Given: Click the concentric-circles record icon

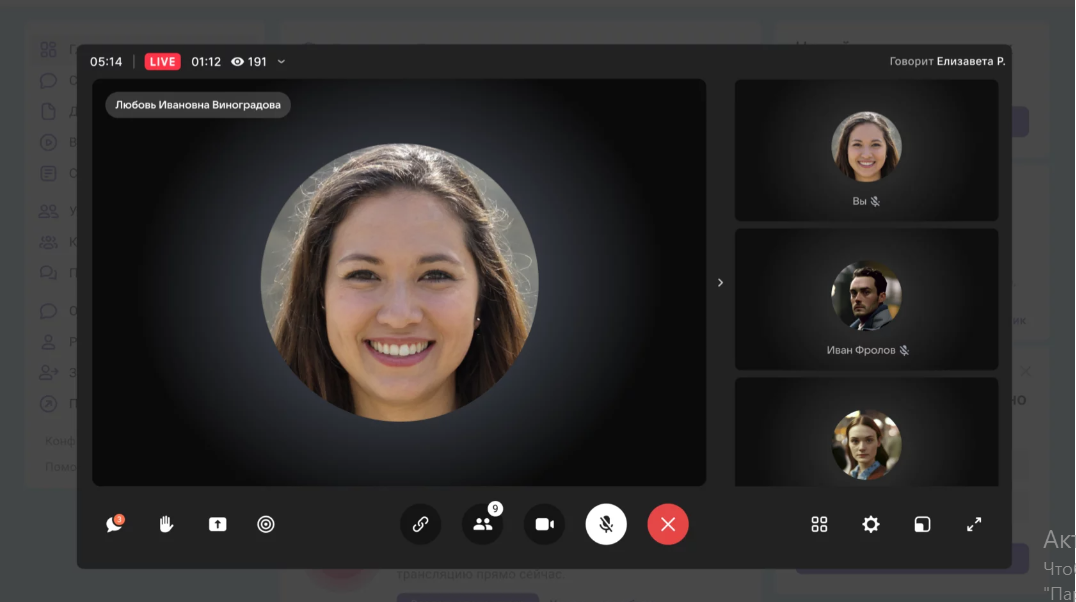Looking at the screenshot, I should (x=266, y=524).
